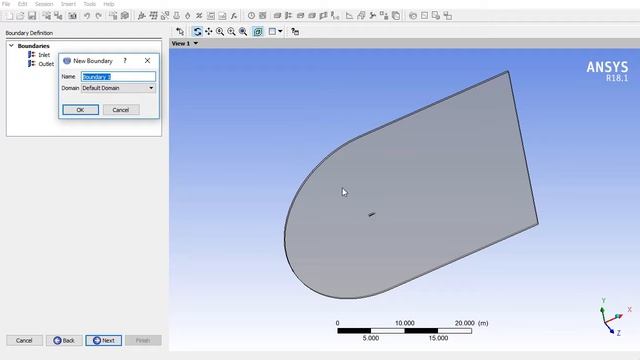
Task: Click the triangle coordinate frame icon
Action: point(349,16)
